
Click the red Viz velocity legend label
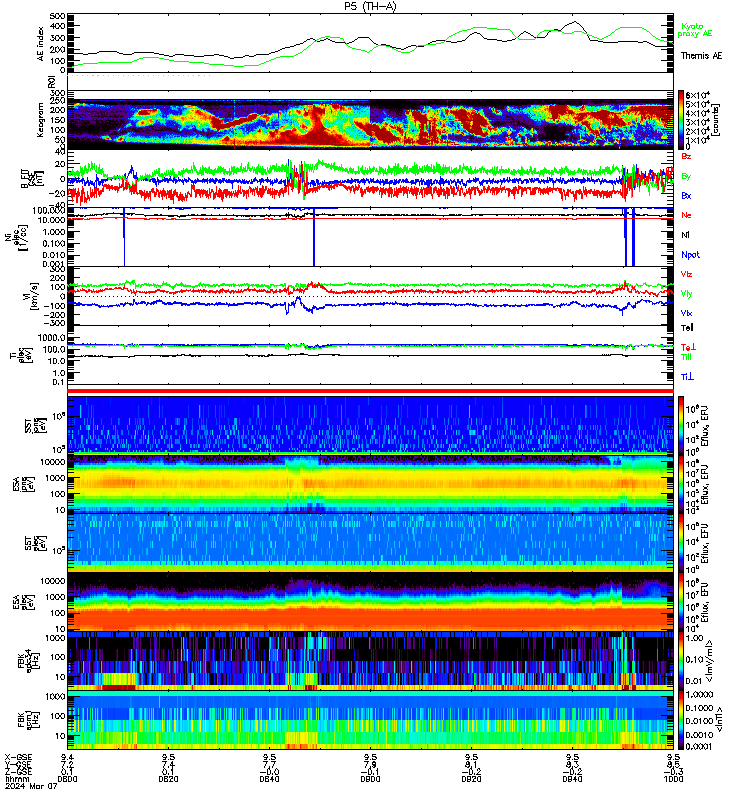[x=686, y=274]
